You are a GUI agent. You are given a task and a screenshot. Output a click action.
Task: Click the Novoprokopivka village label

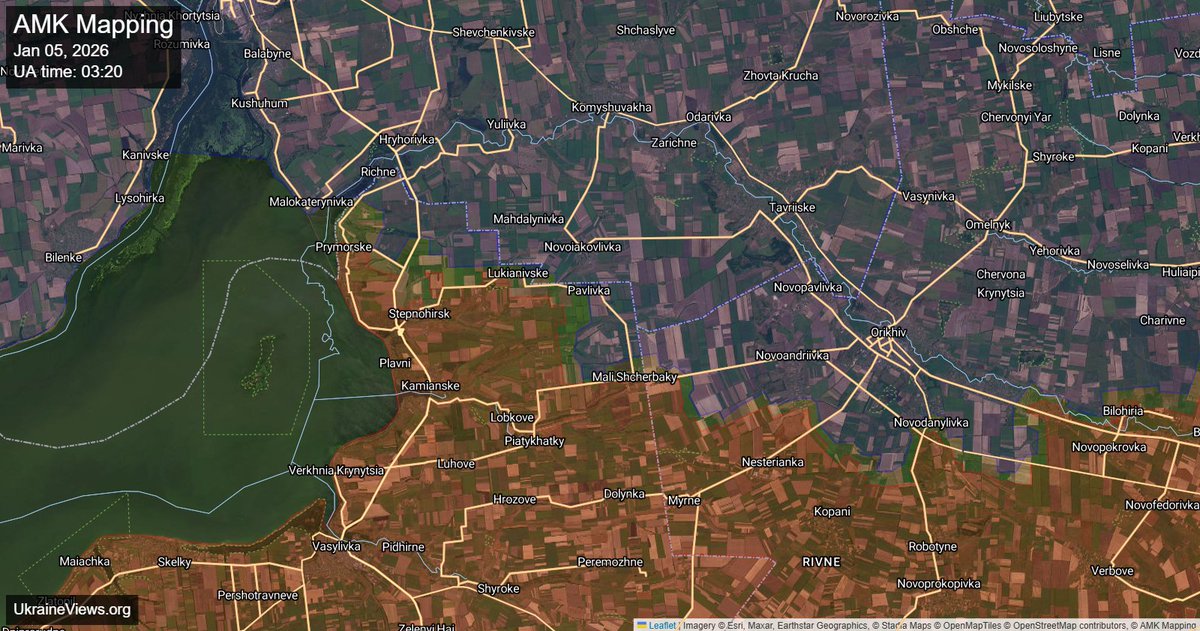click(939, 583)
